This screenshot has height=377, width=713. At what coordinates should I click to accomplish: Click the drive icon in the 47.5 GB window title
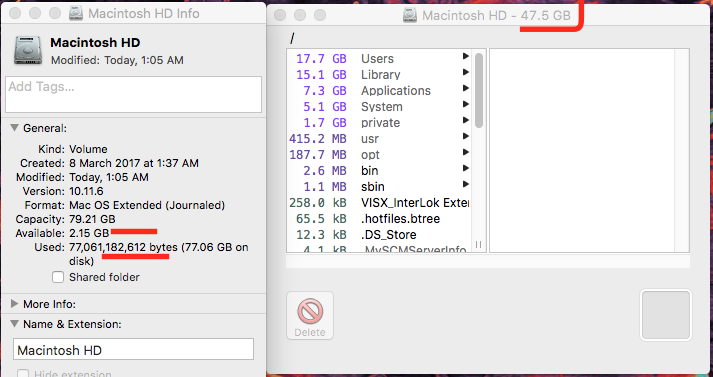coord(410,15)
